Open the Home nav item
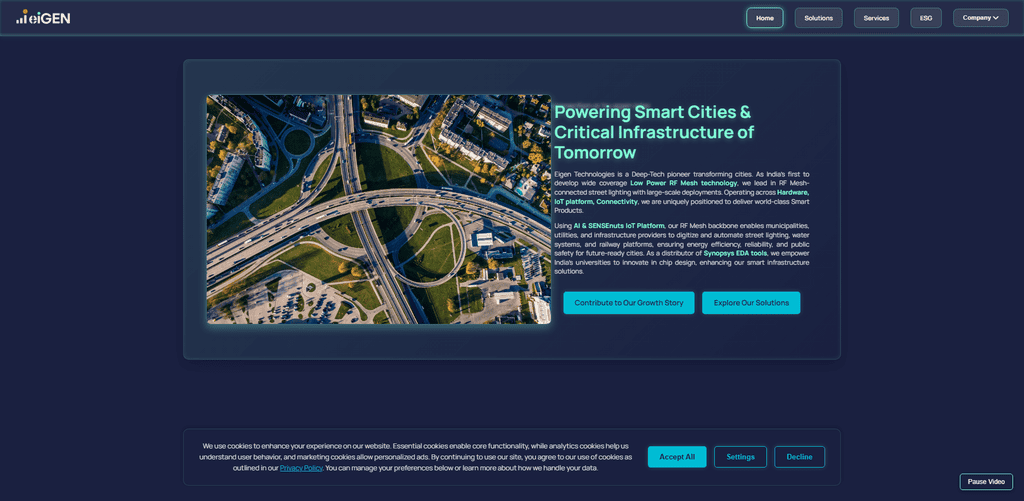Viewport: 1024px width, 501px height. click(x=765, y=18)
